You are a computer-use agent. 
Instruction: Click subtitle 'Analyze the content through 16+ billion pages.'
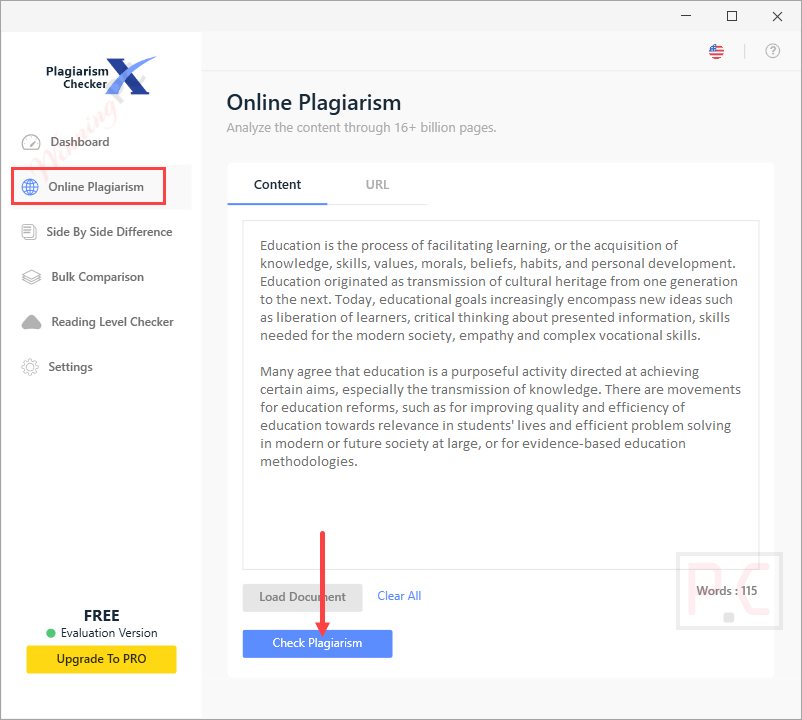(x=361, y=128)
